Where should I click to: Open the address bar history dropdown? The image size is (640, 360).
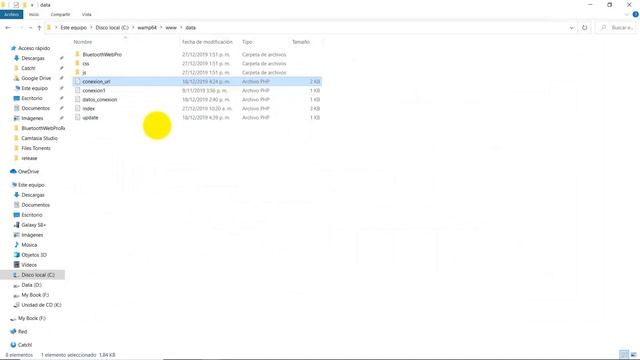(x=571, y=28)
